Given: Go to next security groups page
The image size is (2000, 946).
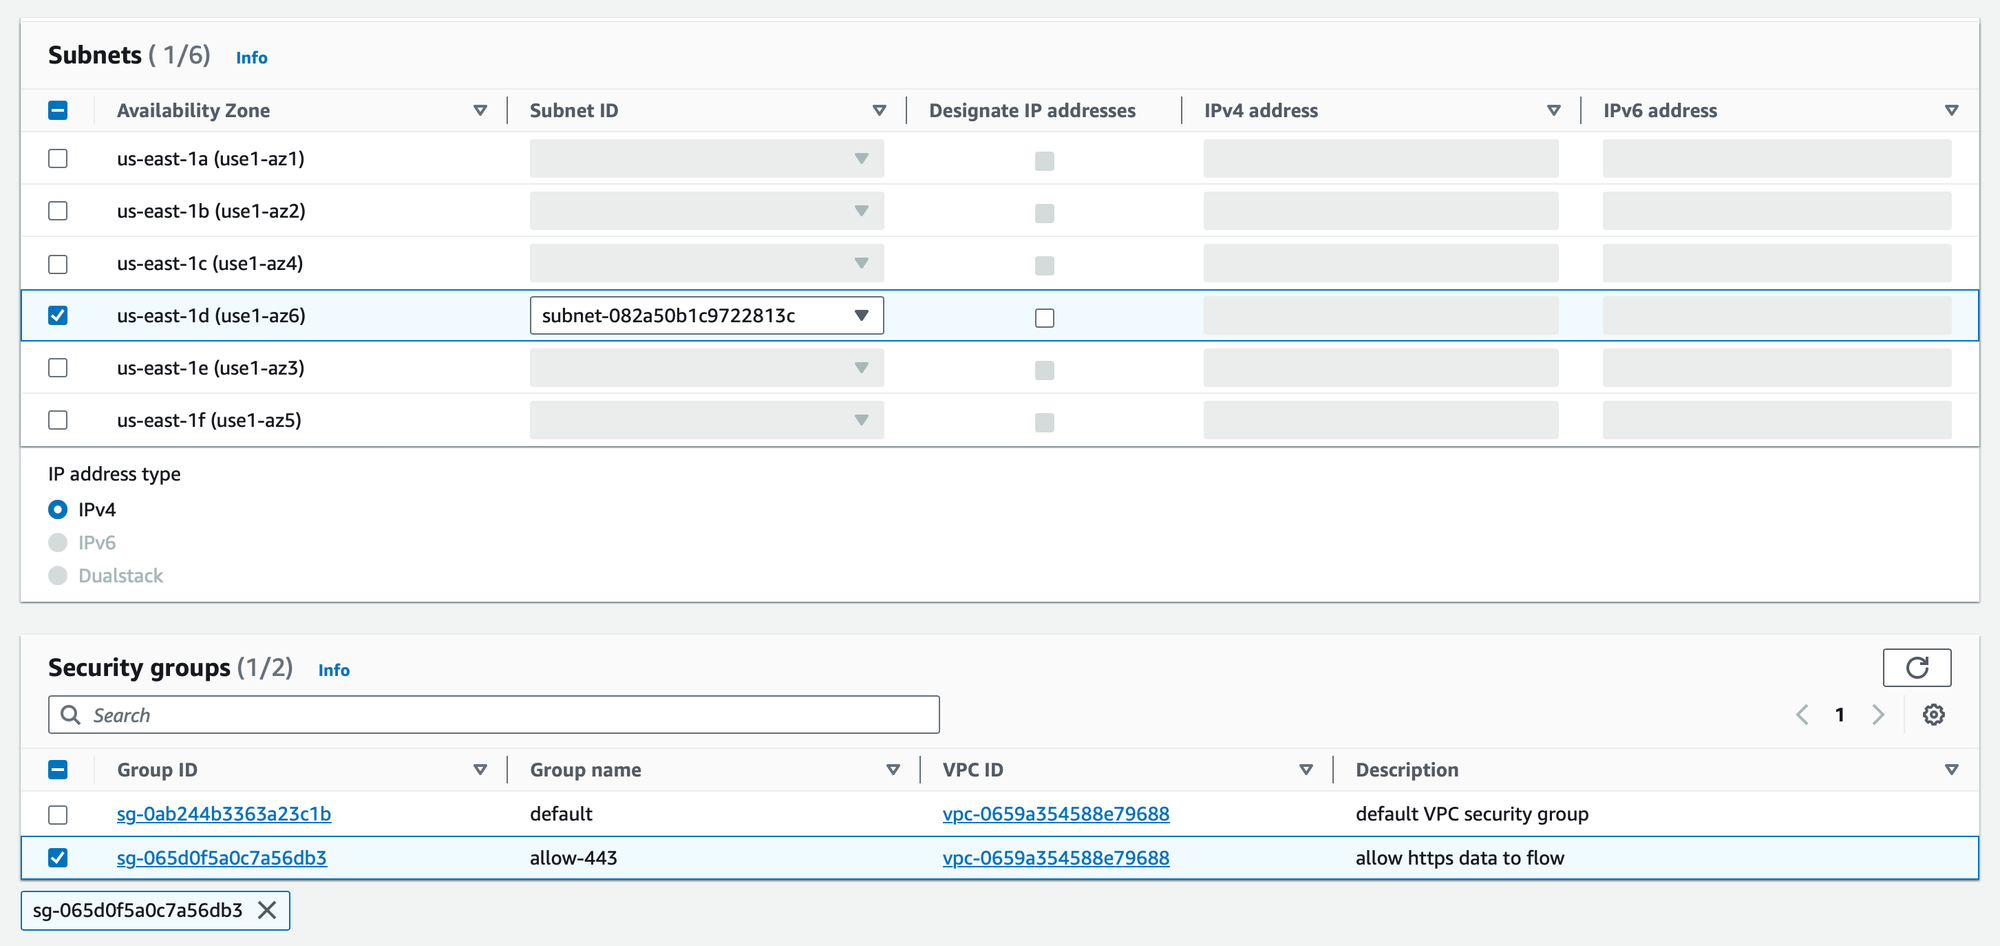Looking at the screenshot, I should [x=1878, y=714].
